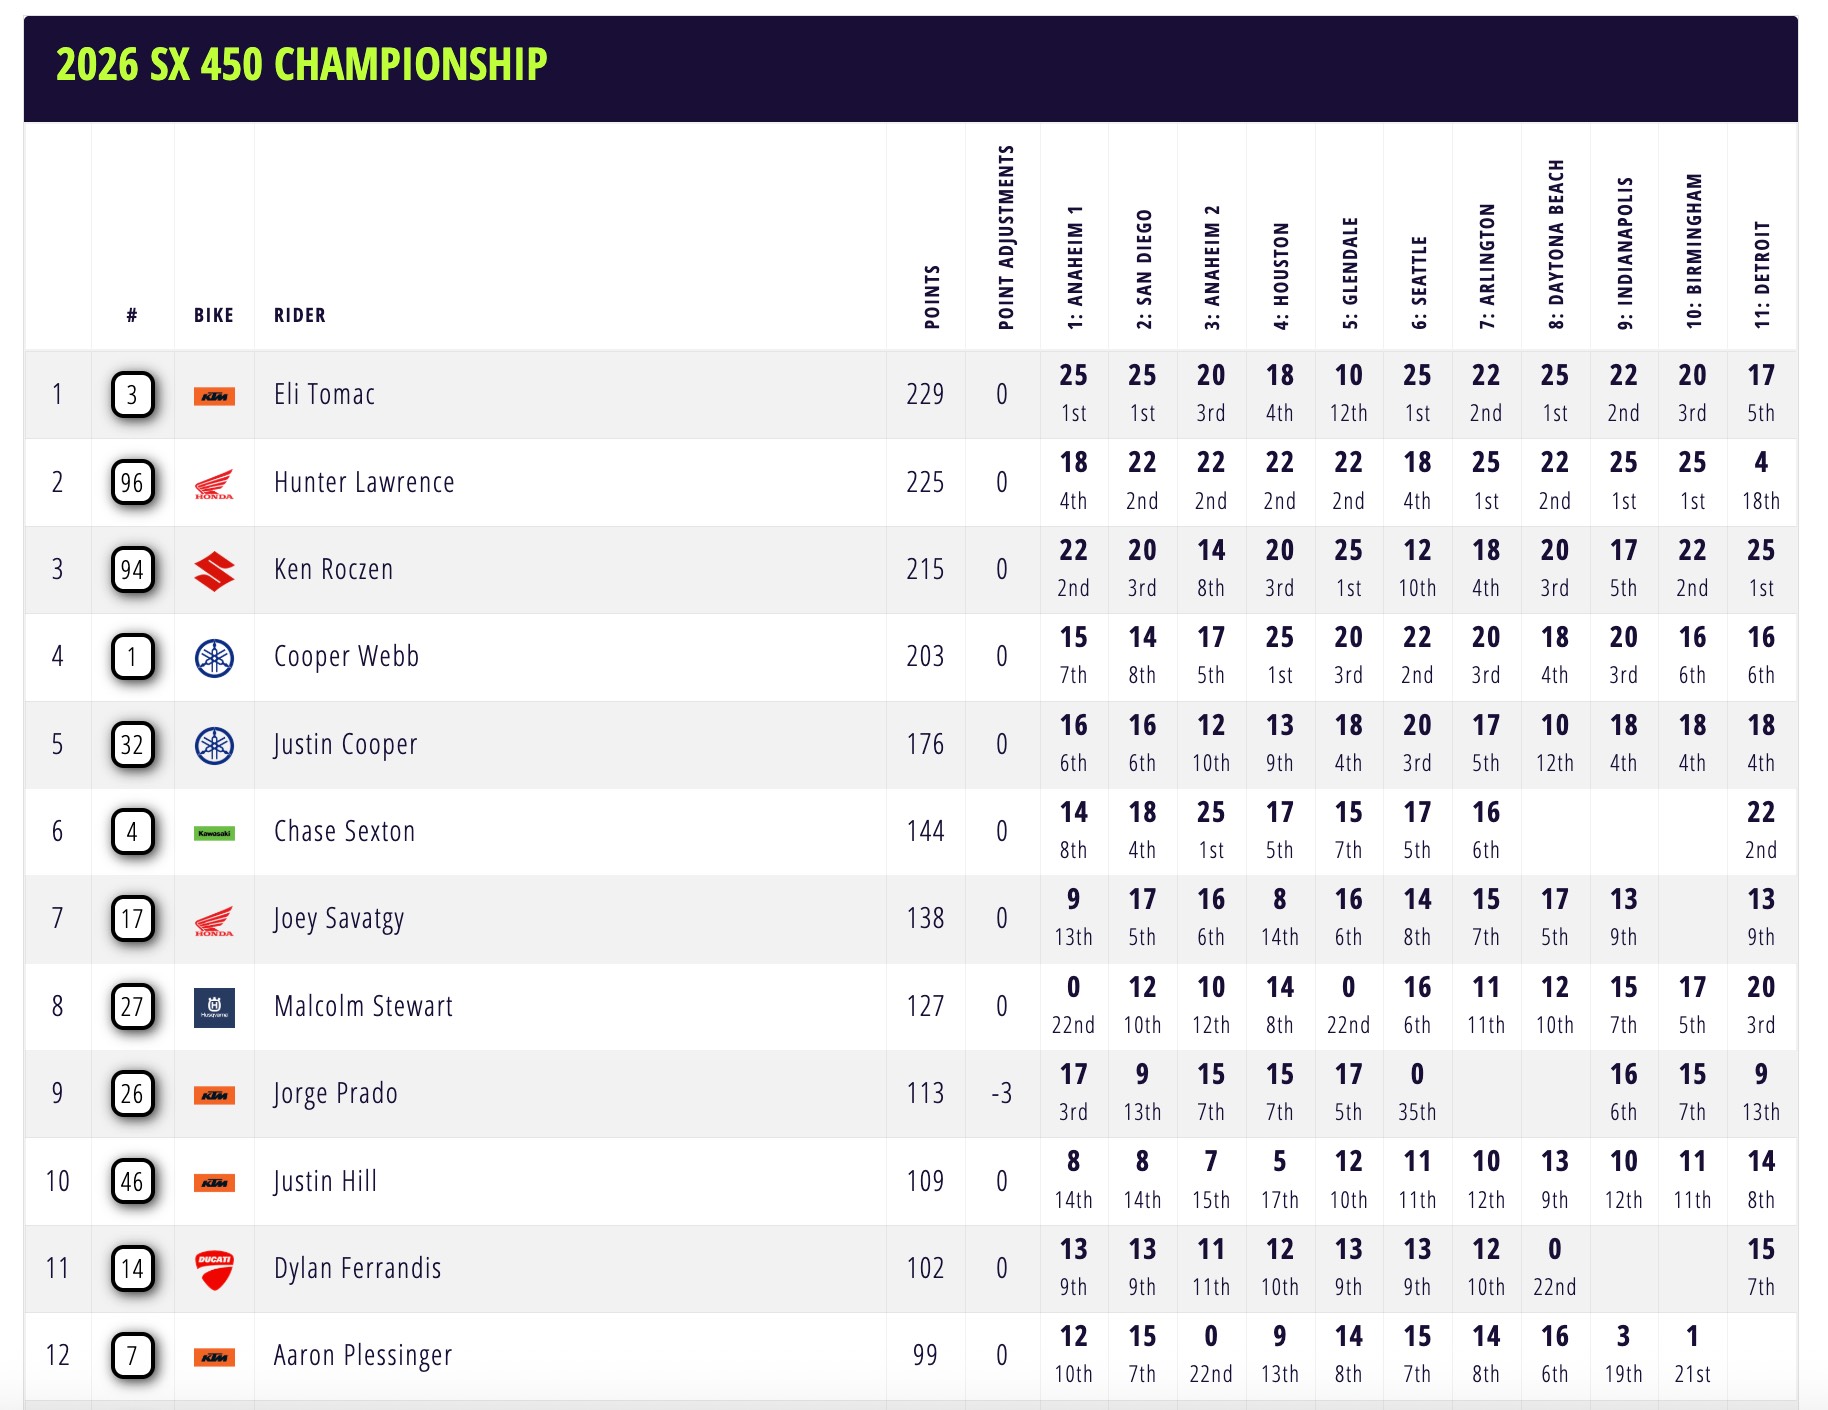Viewport: 1828px width, 1410px height.
Task: Sort by the POINTS column header
Action: 932,297
